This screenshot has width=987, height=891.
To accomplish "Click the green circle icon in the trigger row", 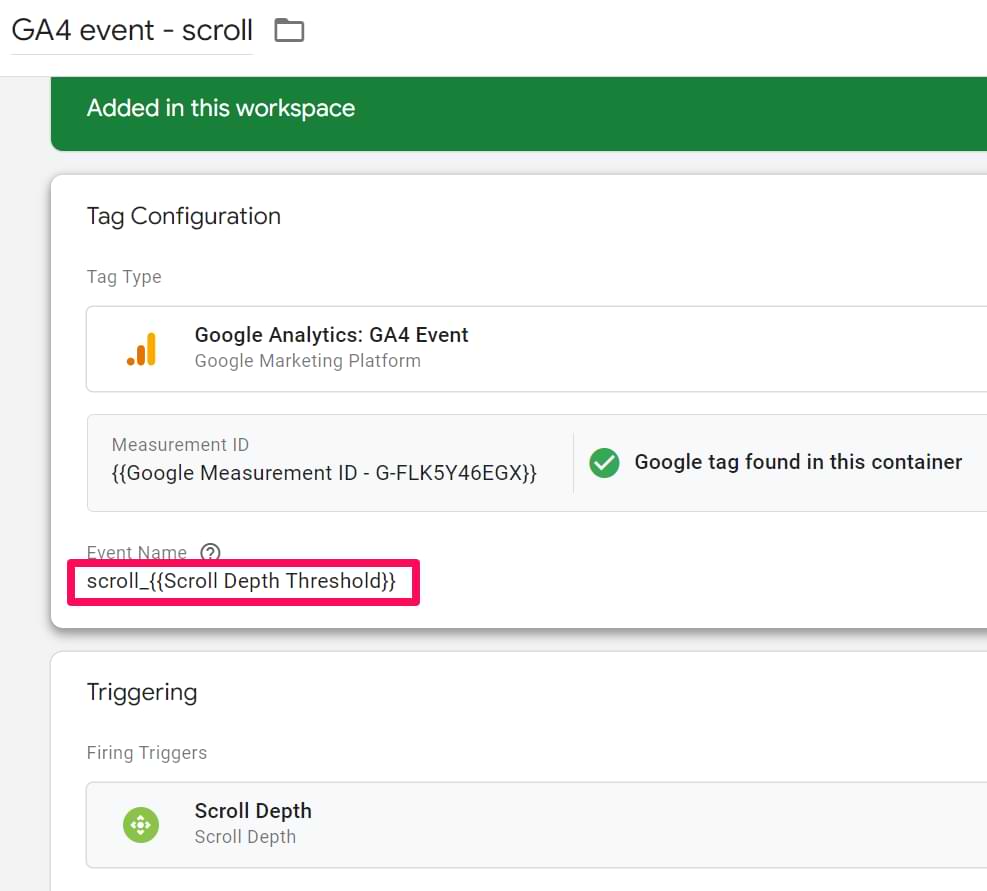I will 141,824.
